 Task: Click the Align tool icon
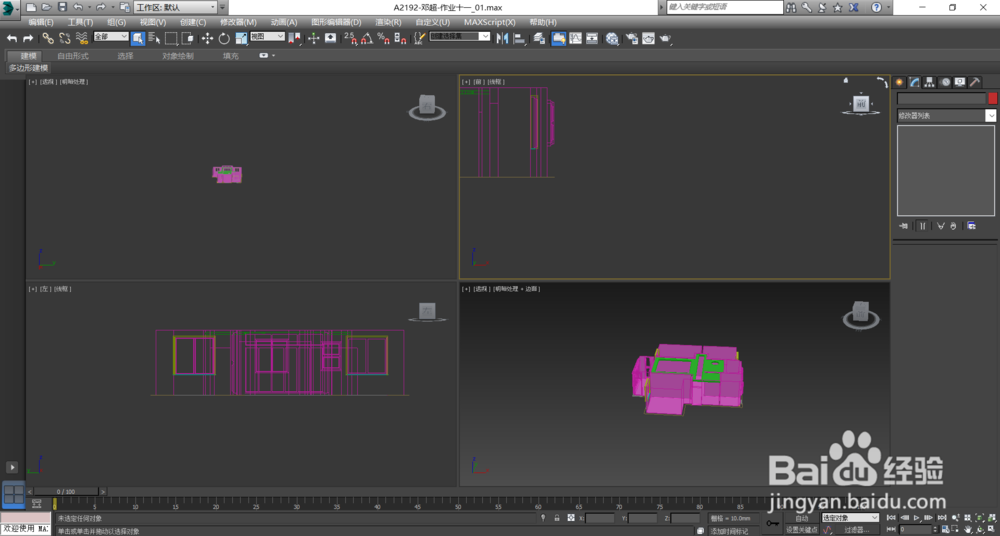pos(520,38)
